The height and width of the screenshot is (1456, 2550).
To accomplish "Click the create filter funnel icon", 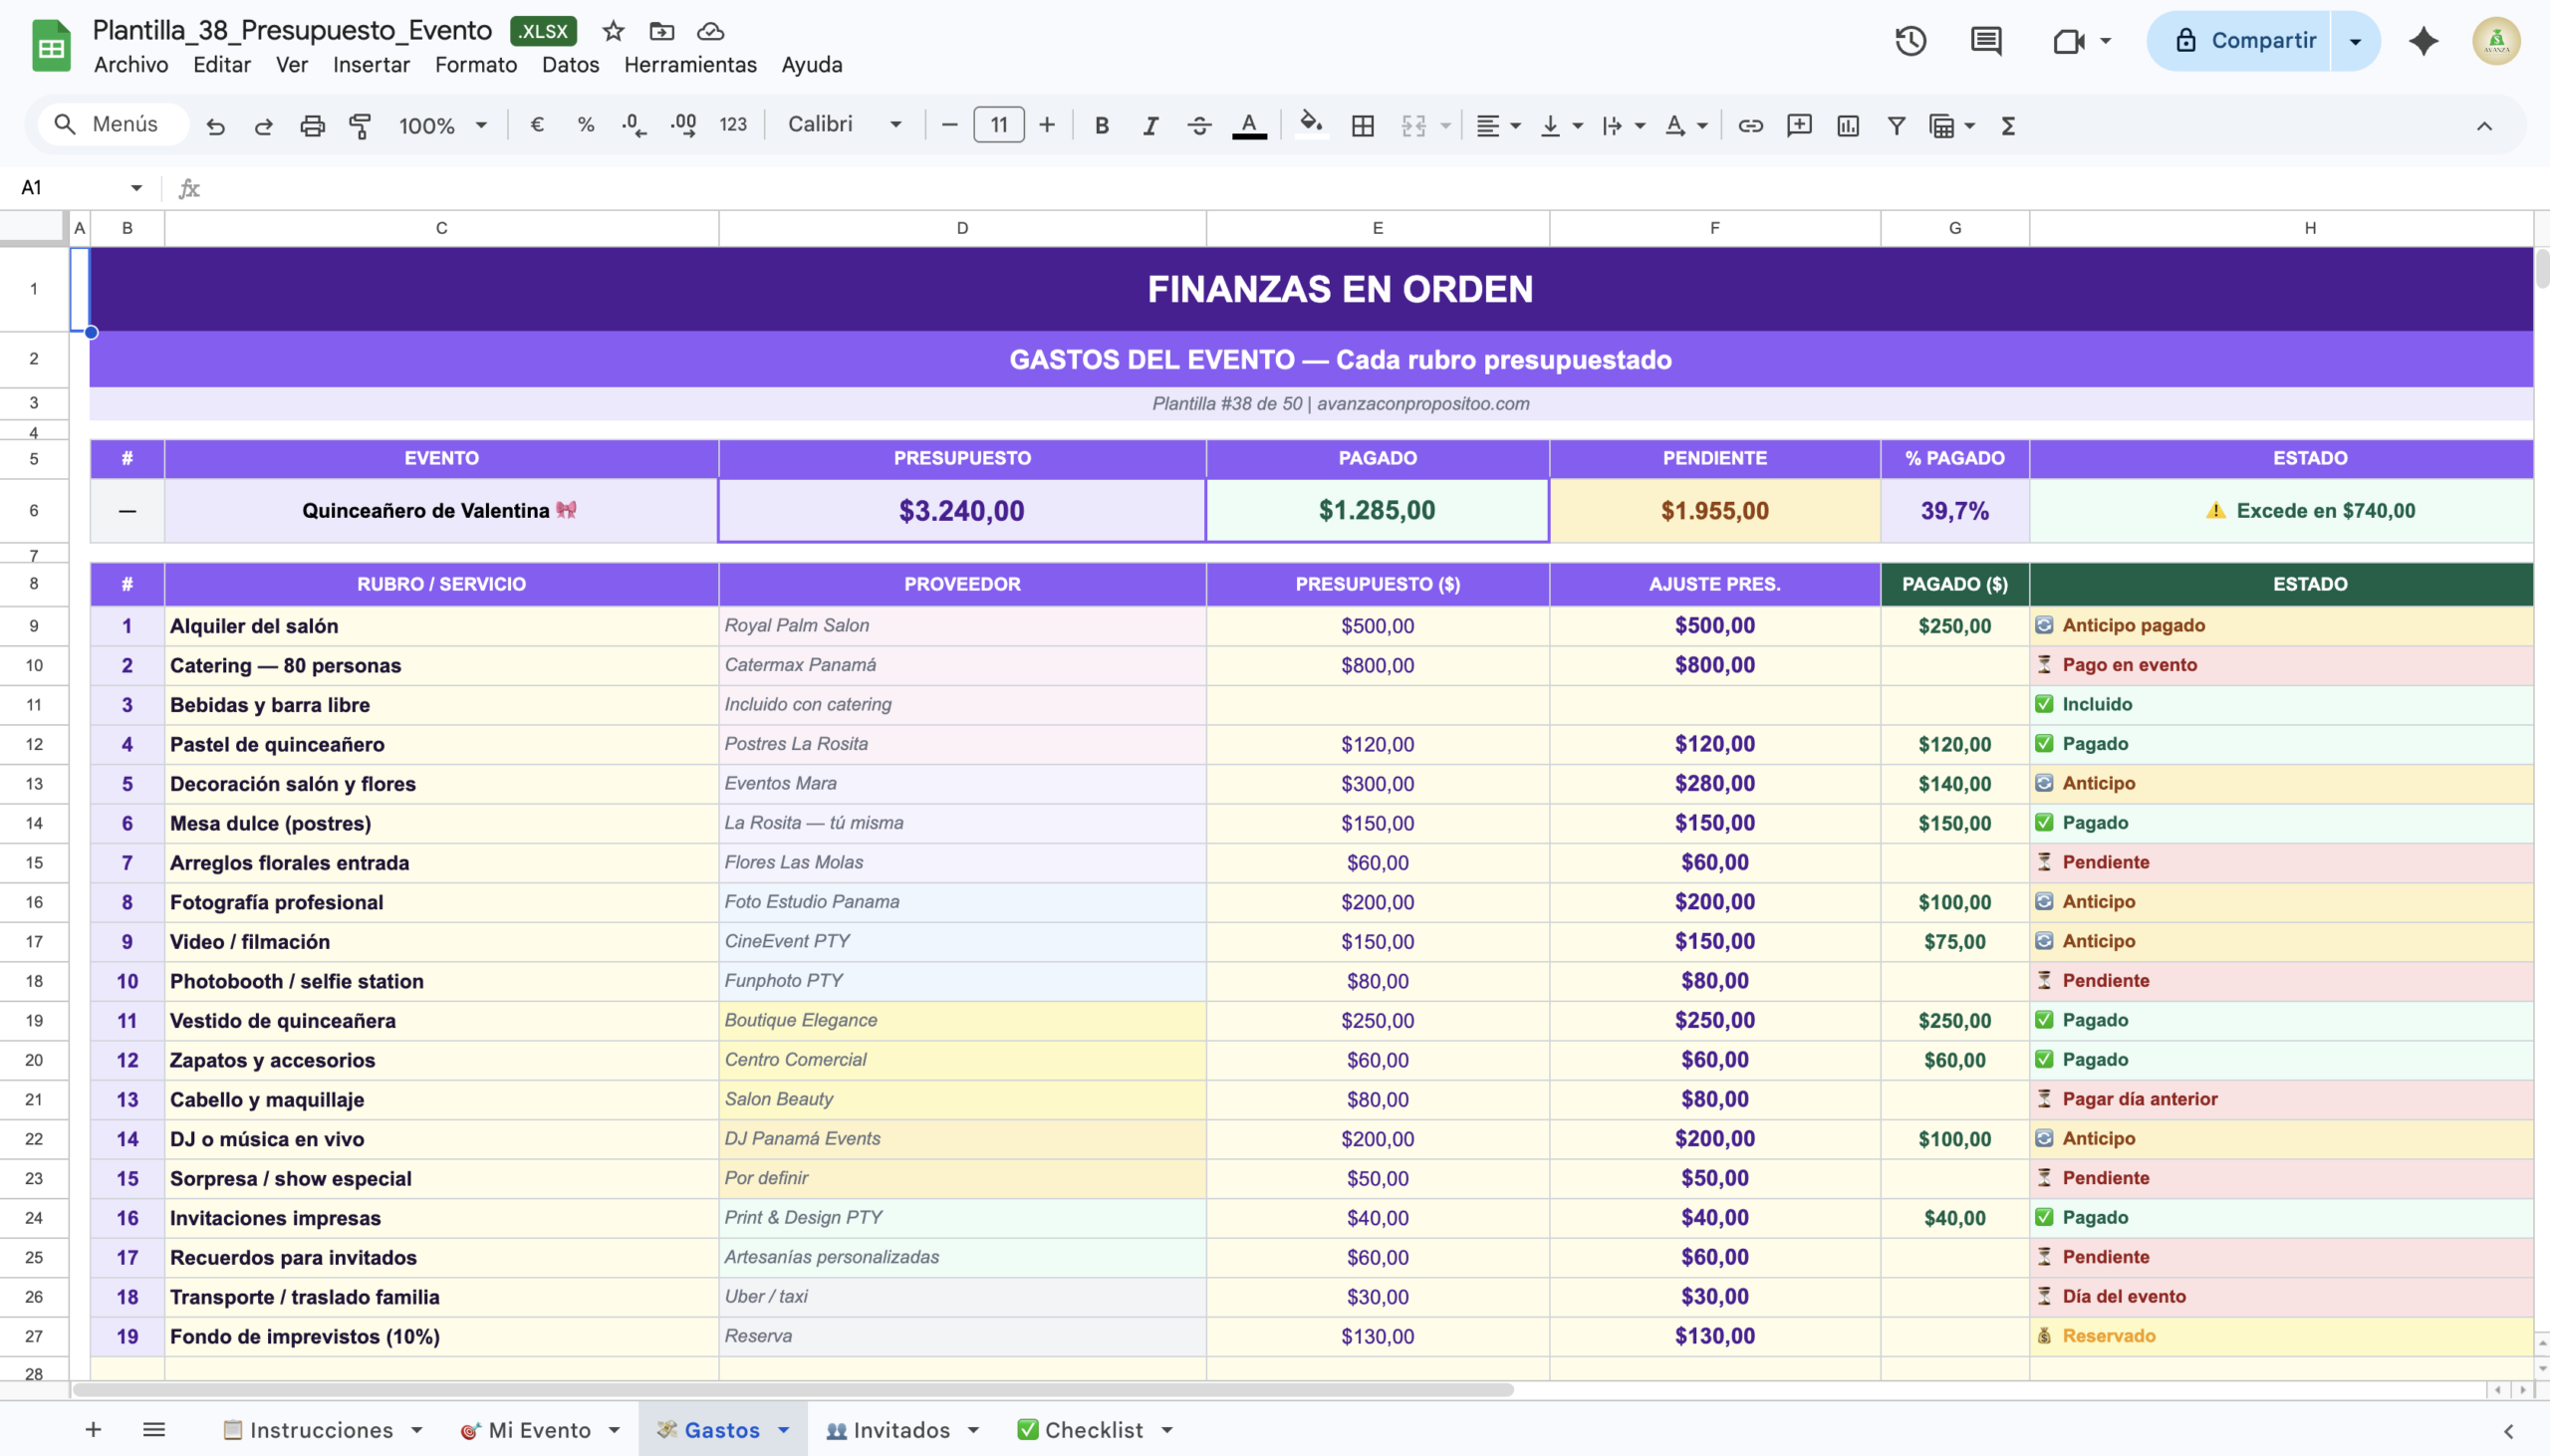I will [1895, 125].
